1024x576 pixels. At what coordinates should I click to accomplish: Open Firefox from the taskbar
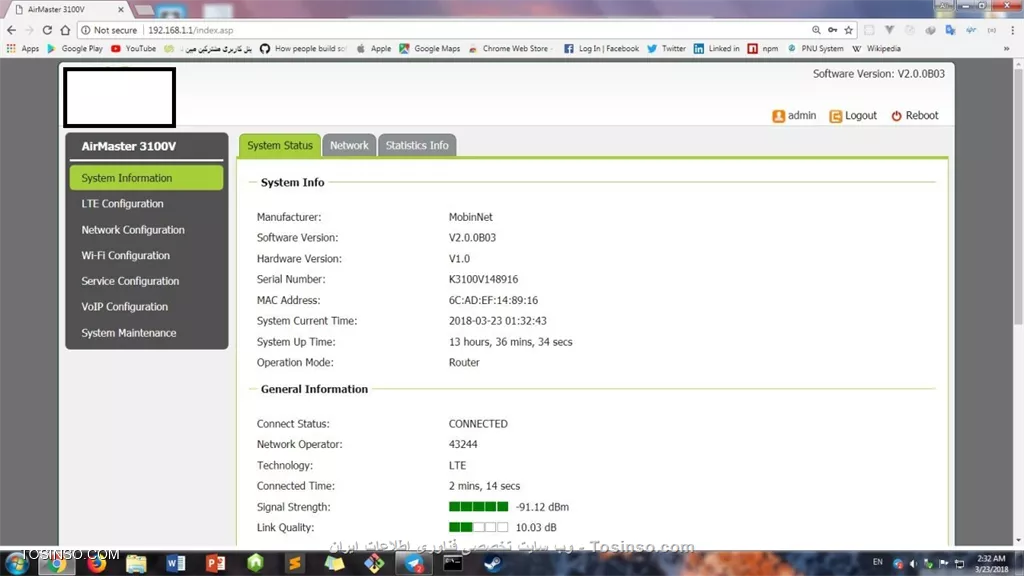[97, 563]
